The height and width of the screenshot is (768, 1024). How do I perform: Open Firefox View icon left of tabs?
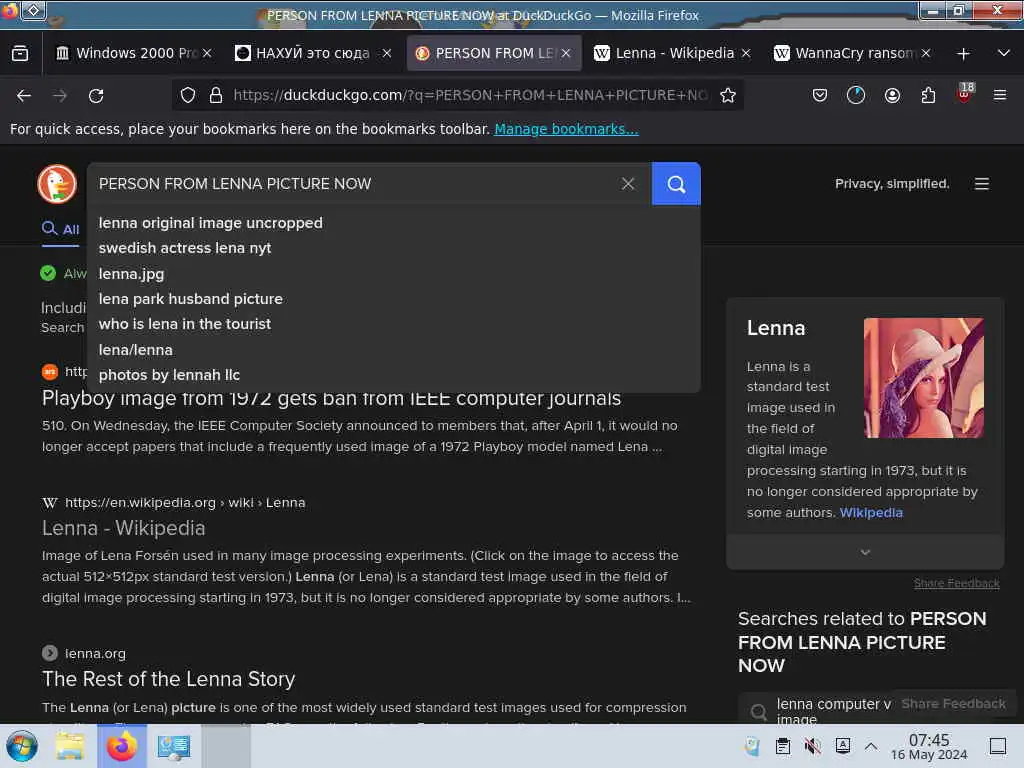coord(20,54)
